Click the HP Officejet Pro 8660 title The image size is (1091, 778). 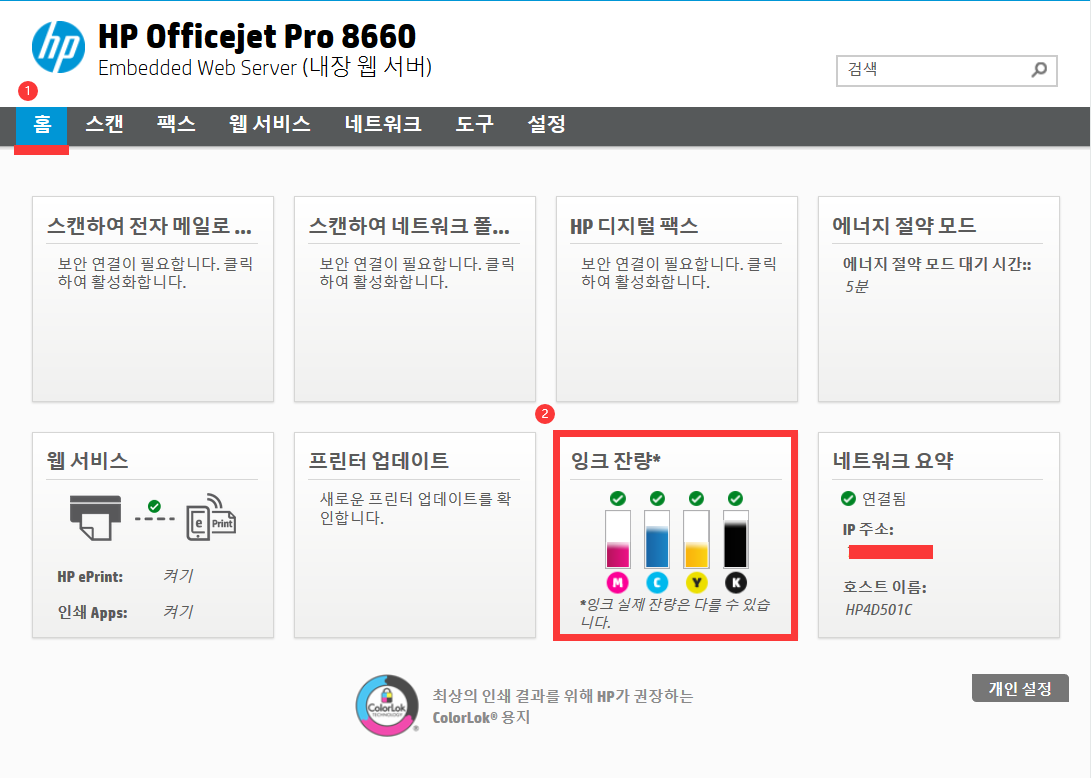pos(257,36)
